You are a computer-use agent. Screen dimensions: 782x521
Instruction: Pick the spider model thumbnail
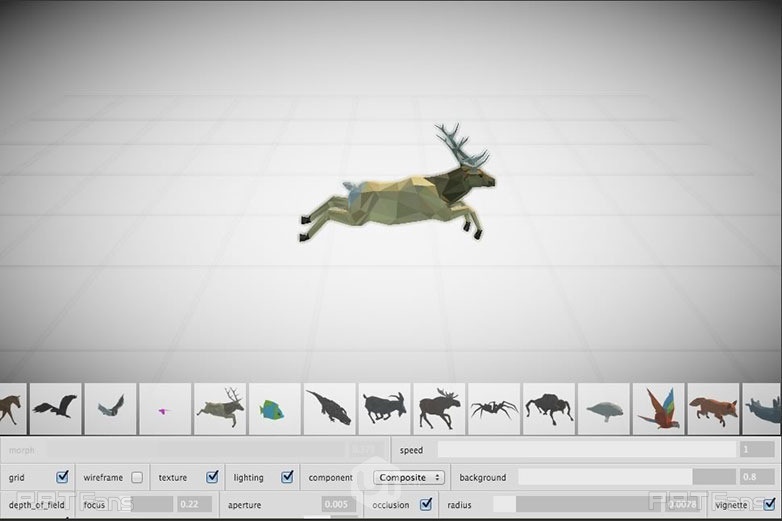494,408
